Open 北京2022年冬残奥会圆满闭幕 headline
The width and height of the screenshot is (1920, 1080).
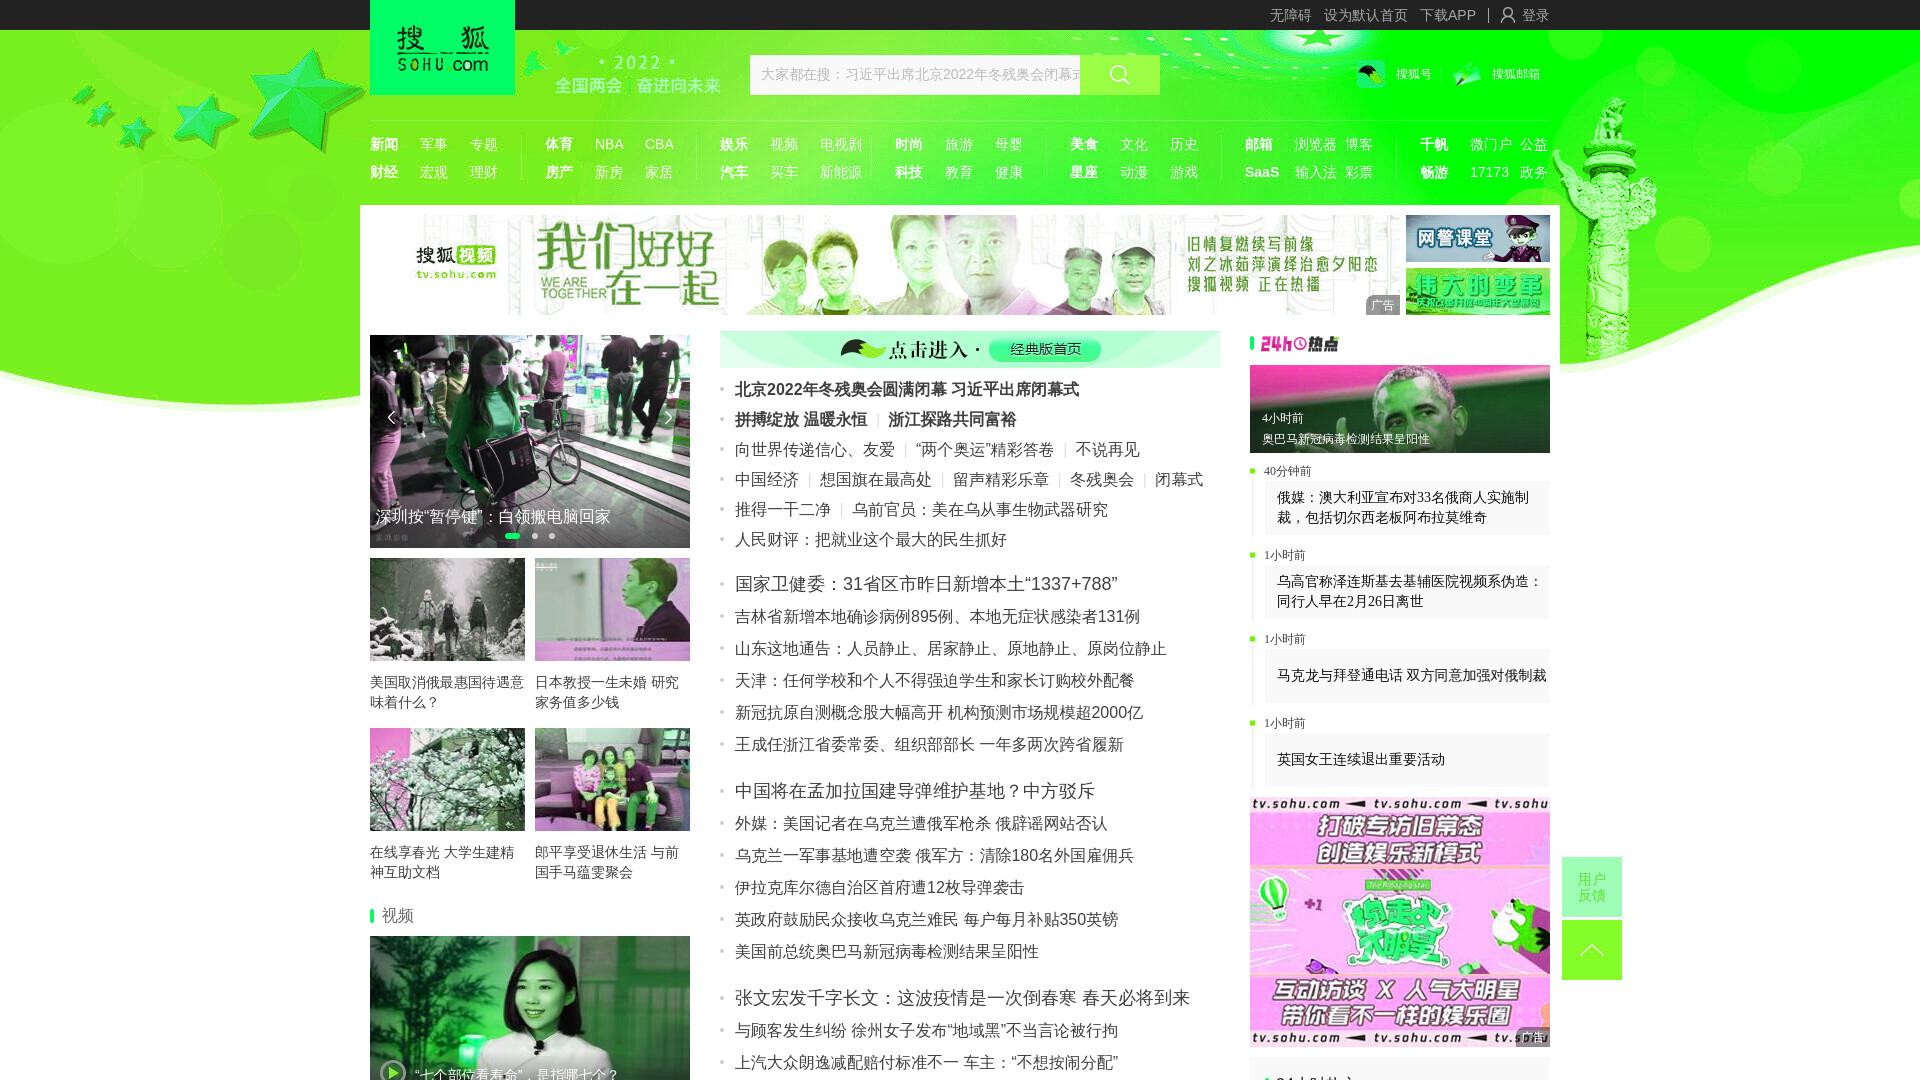907,389
